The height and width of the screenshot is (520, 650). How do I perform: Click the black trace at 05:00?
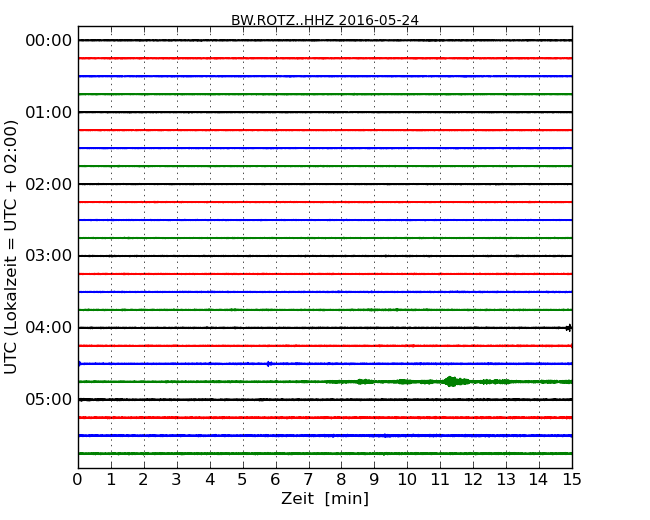pyautogui.click(x=325, y=399)
